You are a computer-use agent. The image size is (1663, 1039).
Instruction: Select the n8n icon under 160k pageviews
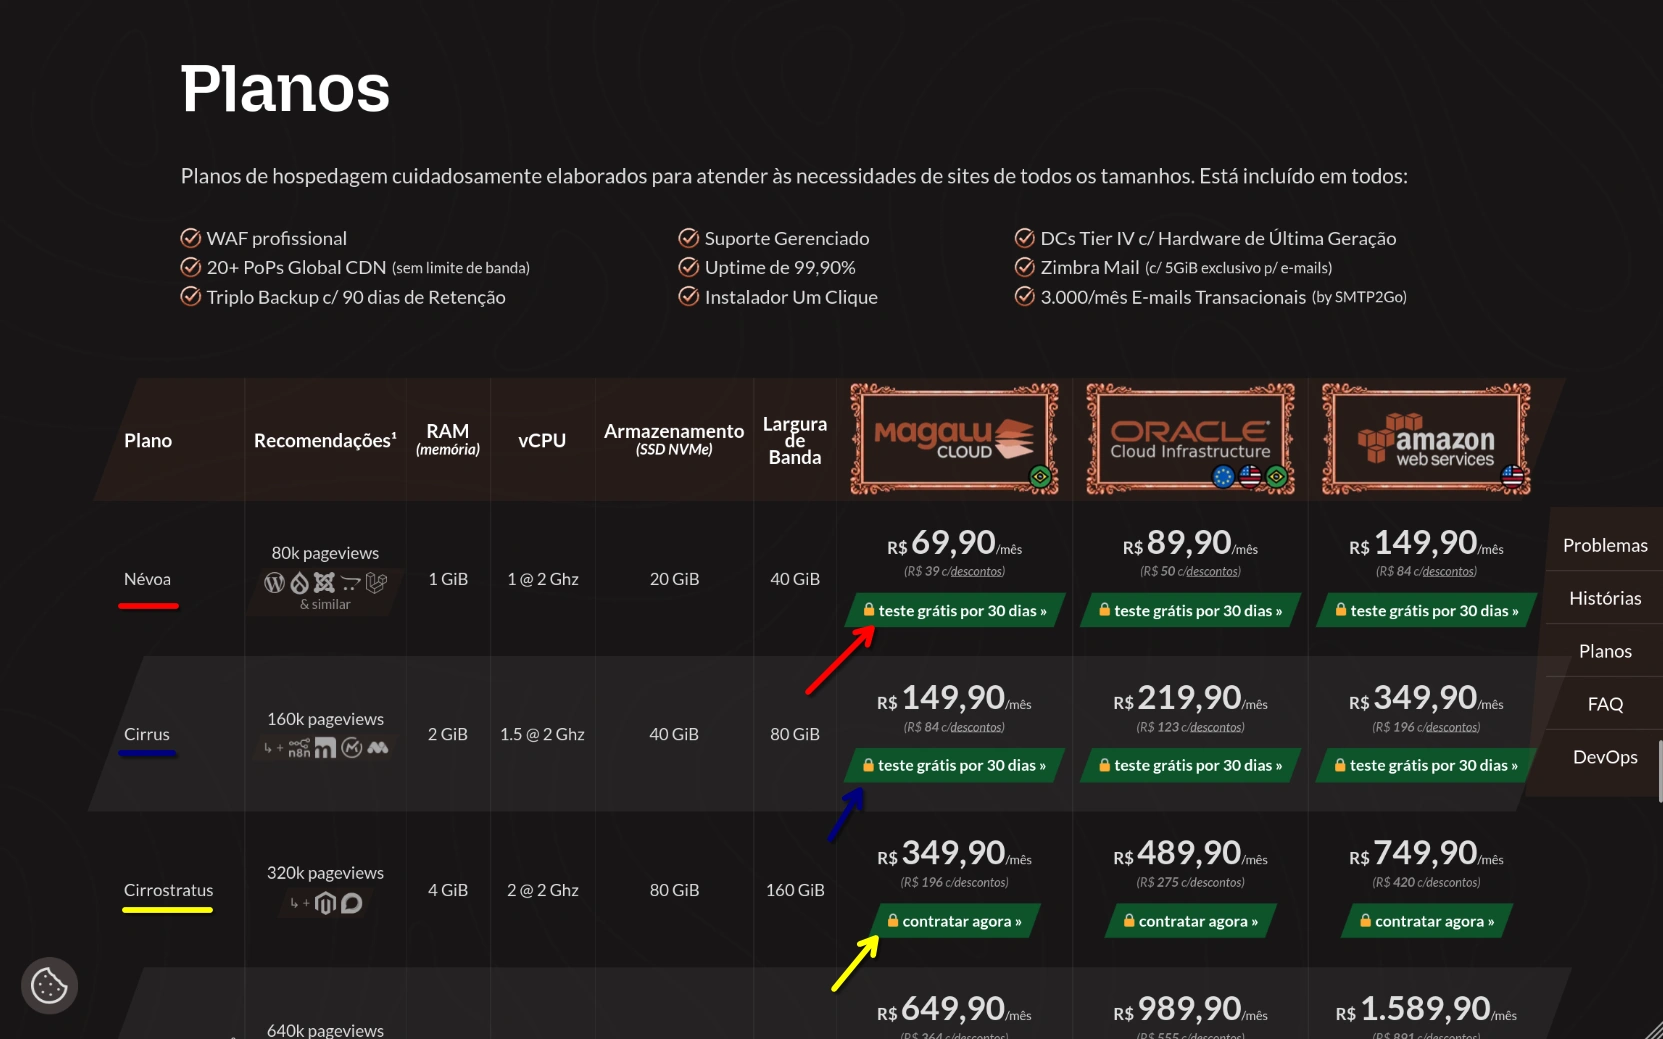tap(300, 748)
